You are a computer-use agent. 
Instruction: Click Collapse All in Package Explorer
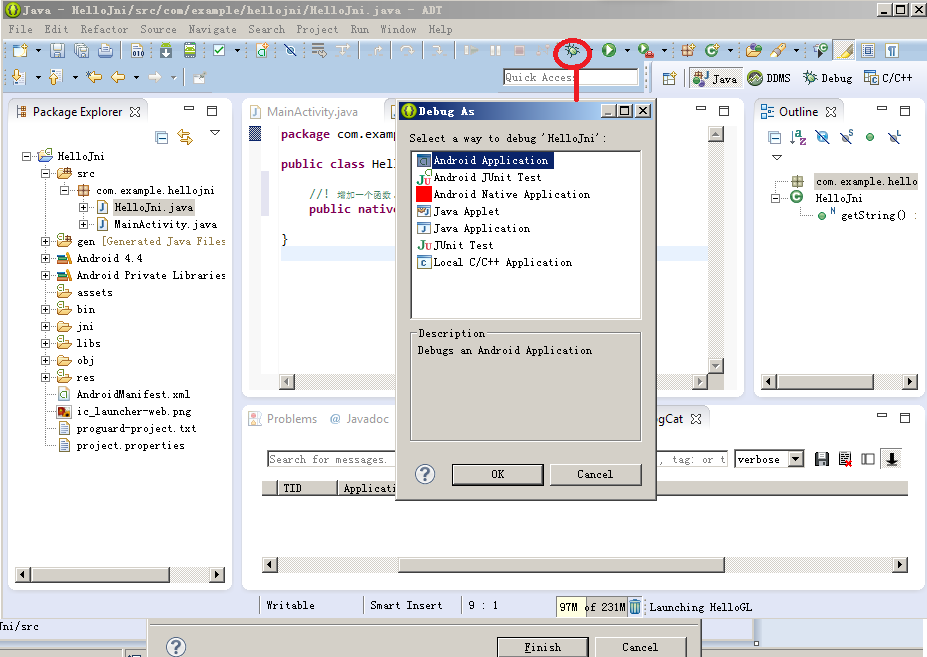pos(162,137)
